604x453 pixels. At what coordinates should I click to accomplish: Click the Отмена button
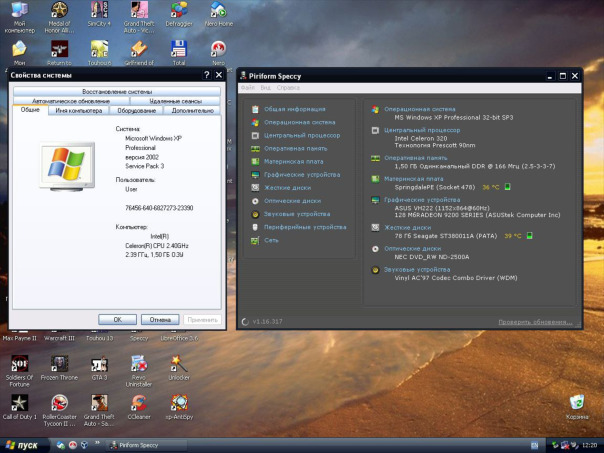[x=160, y=320]
